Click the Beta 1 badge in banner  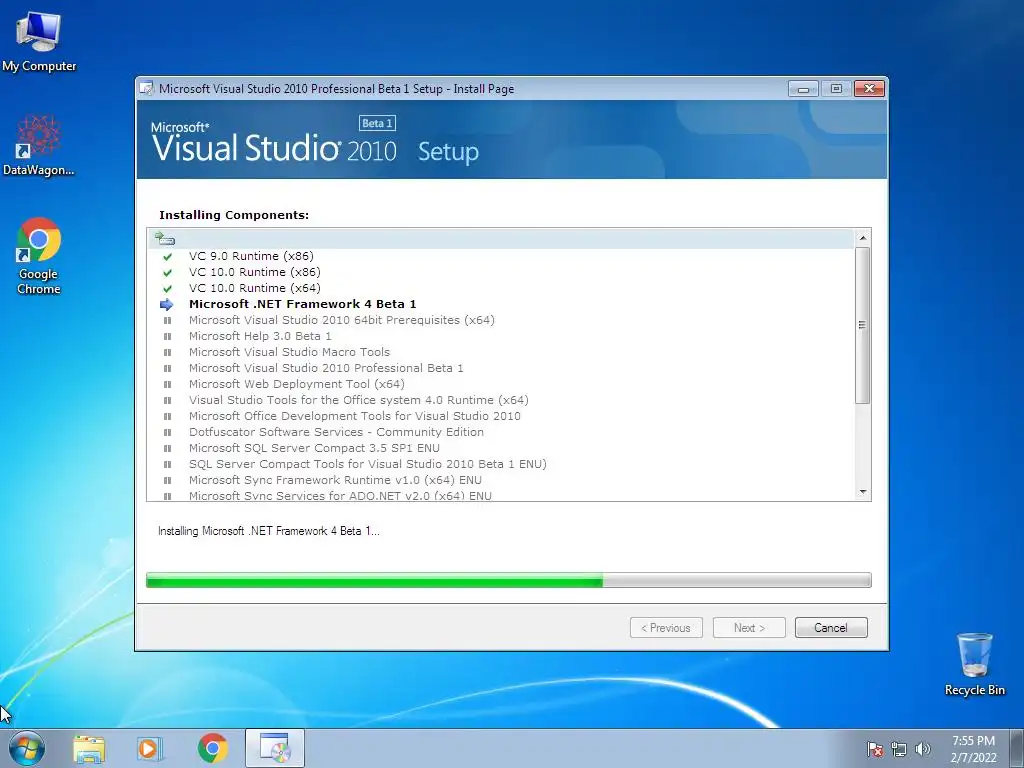(x=377, y=123)
